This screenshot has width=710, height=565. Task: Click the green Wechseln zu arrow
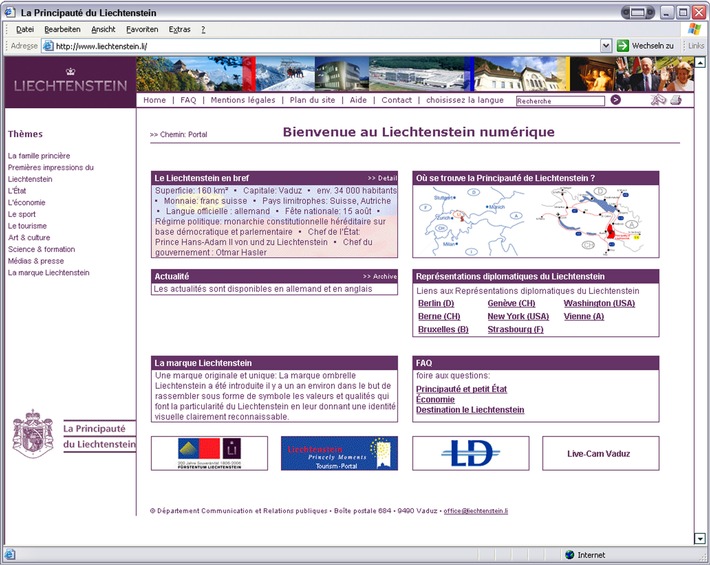click(623, 46)
